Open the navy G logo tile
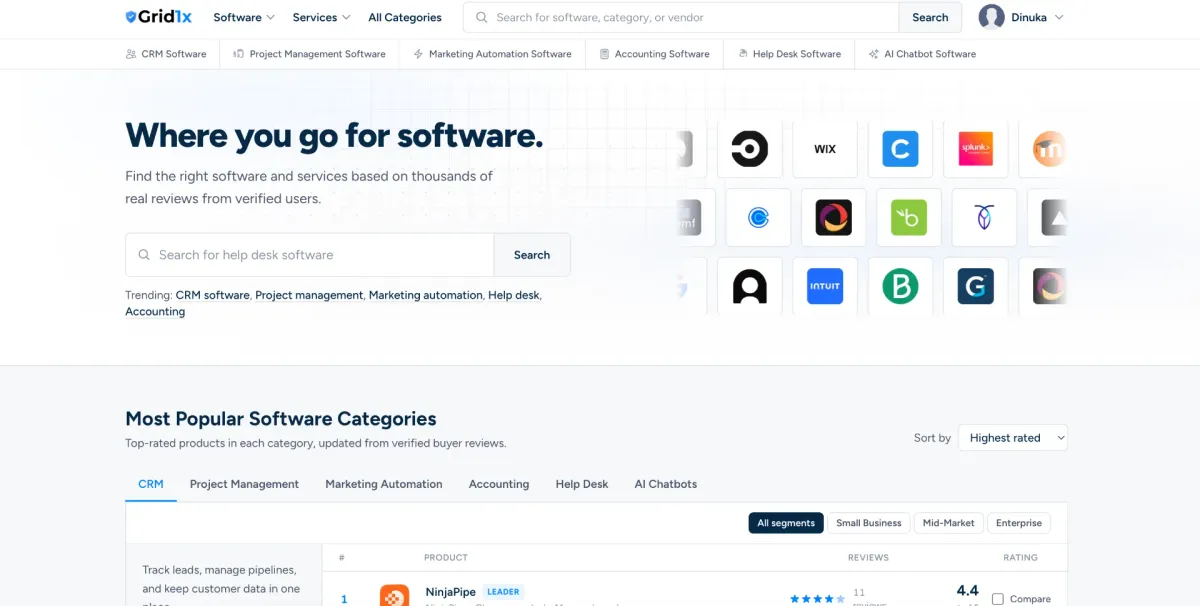1200x606 pixels. [x=976, y=286]
